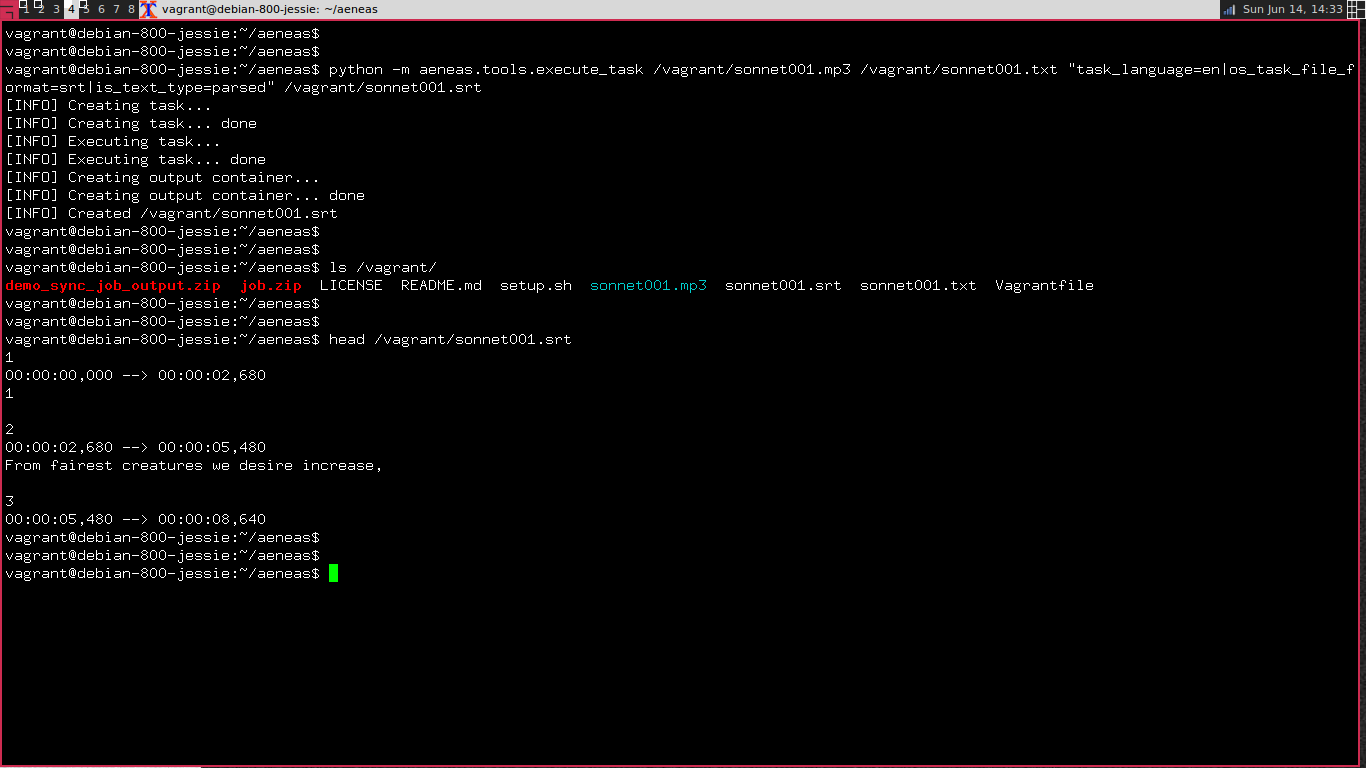Click the timestamp line 00:00:00,000 --> 00:00:02,680

pos(135,375)
